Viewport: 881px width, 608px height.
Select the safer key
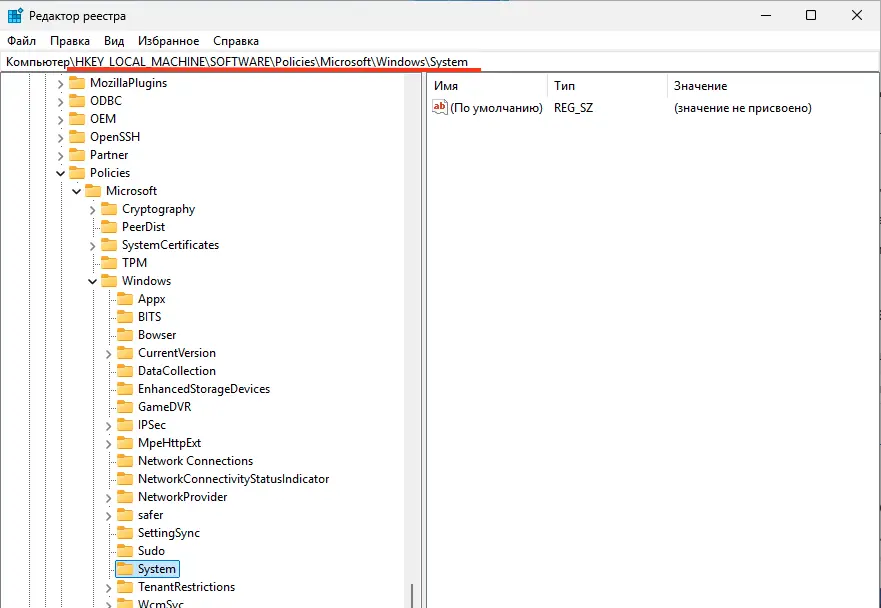[x=151, y=515]
